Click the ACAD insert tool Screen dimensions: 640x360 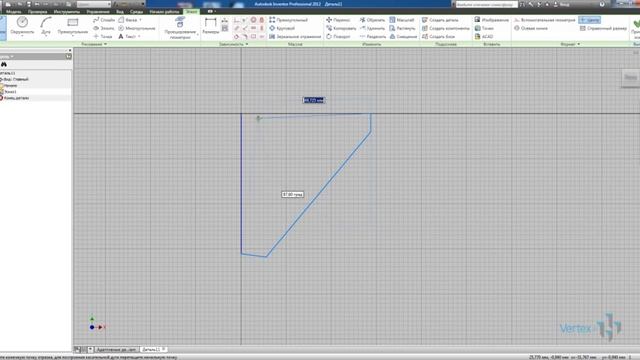point(484,36)
